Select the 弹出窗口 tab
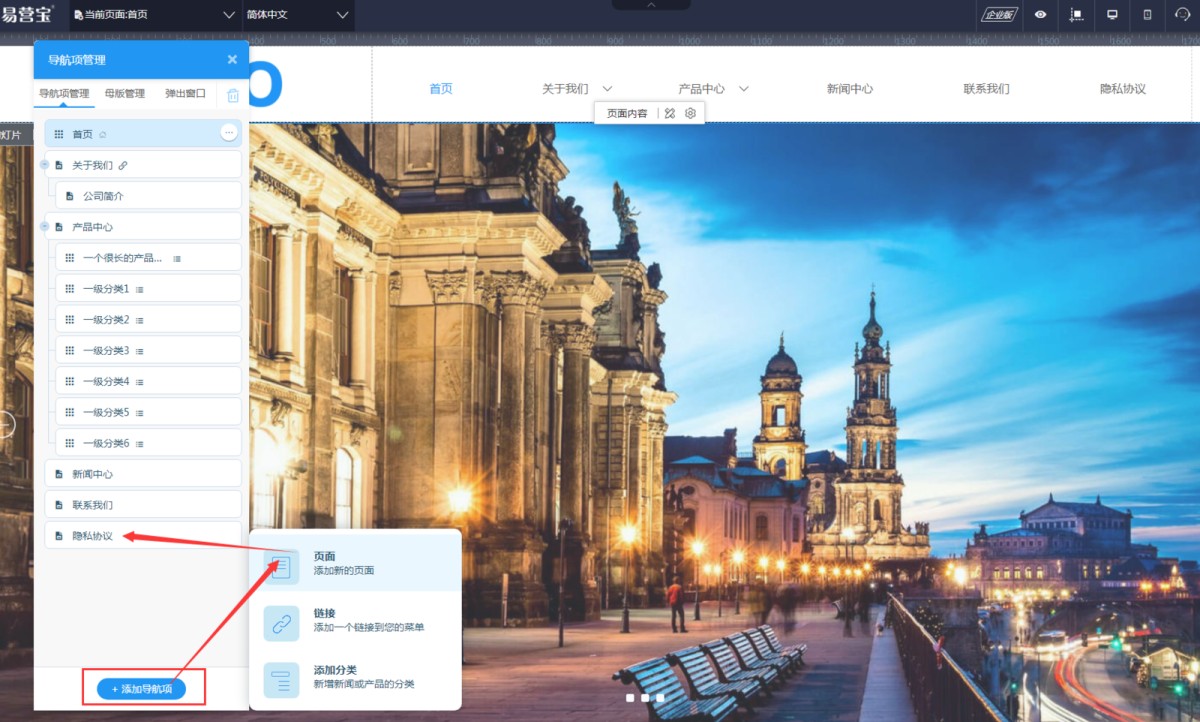1200x722 pixels. tap(185, 94)
